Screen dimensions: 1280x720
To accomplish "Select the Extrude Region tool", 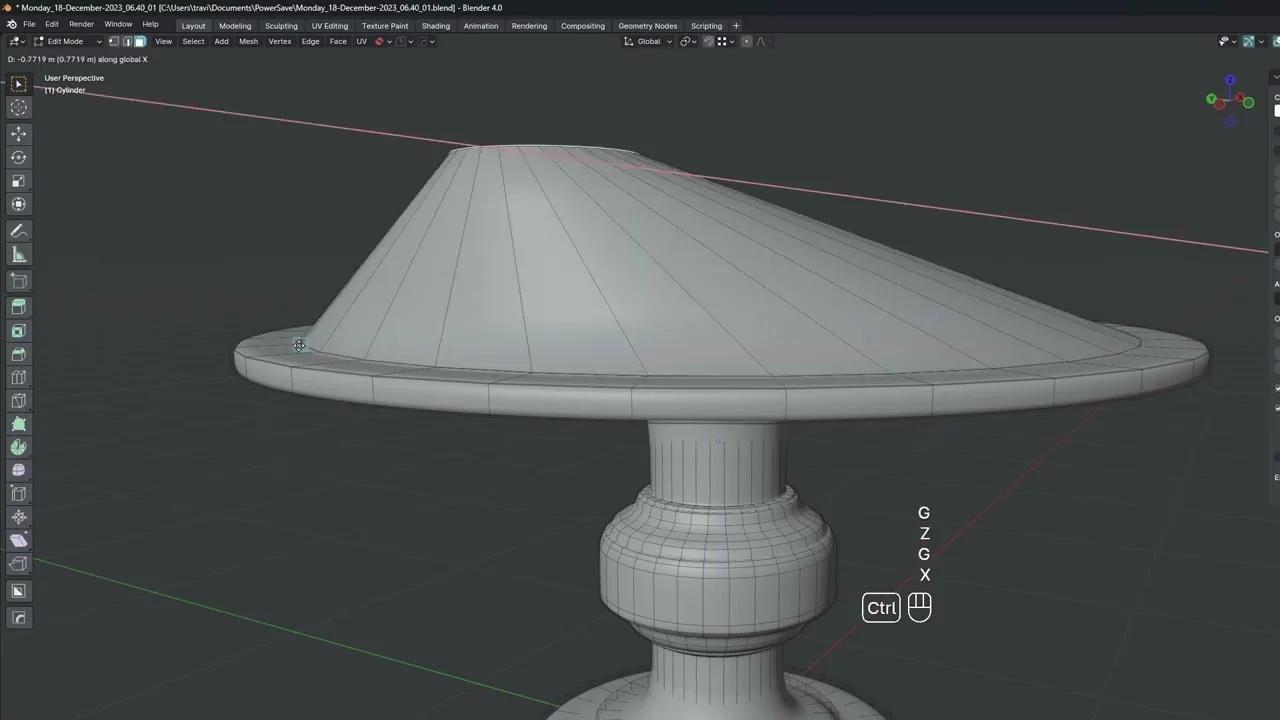I will [18, 307].
